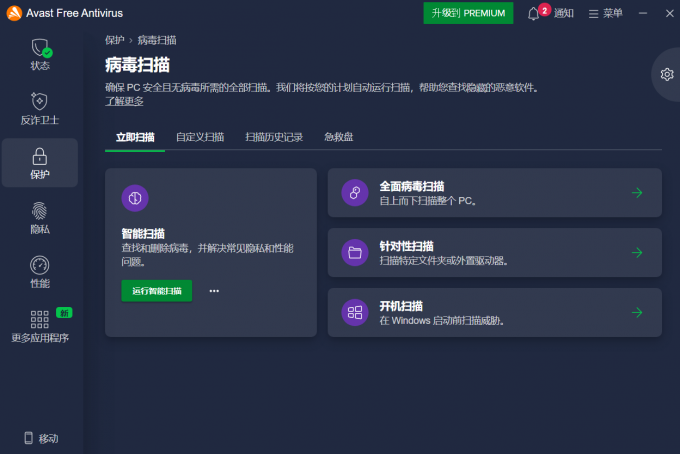Open the 状态 status shield icon
Screen dimensions: 680x454
(41, 48)
